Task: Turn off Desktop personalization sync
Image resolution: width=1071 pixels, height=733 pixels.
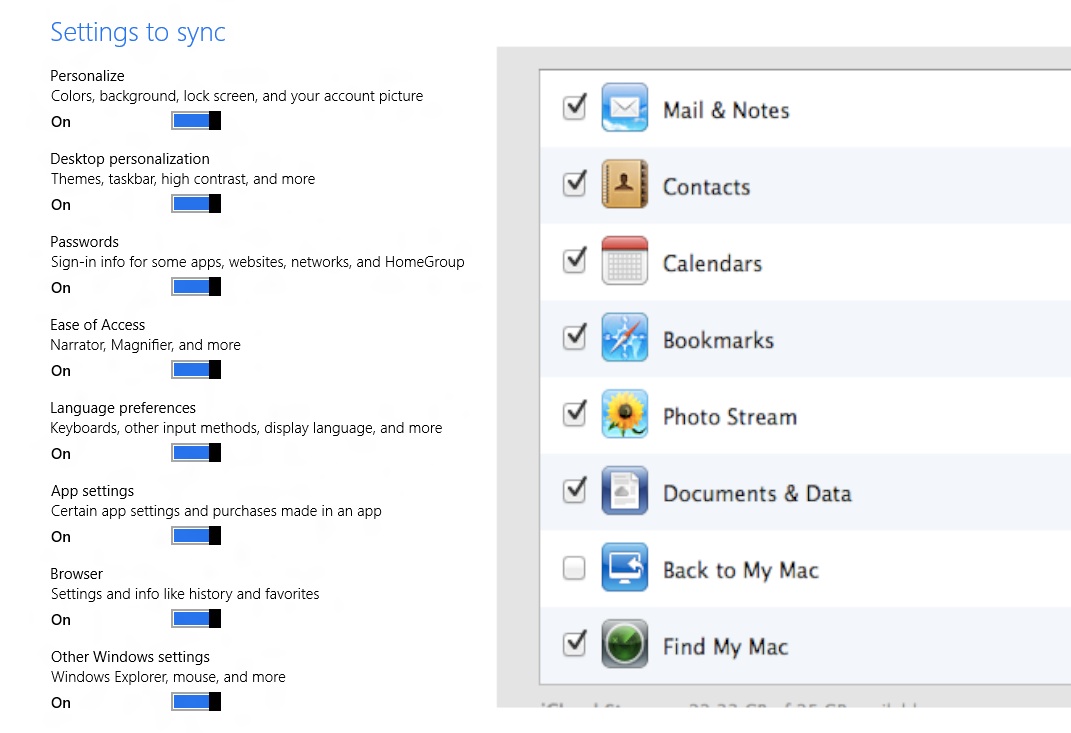Action: point(195,203)
